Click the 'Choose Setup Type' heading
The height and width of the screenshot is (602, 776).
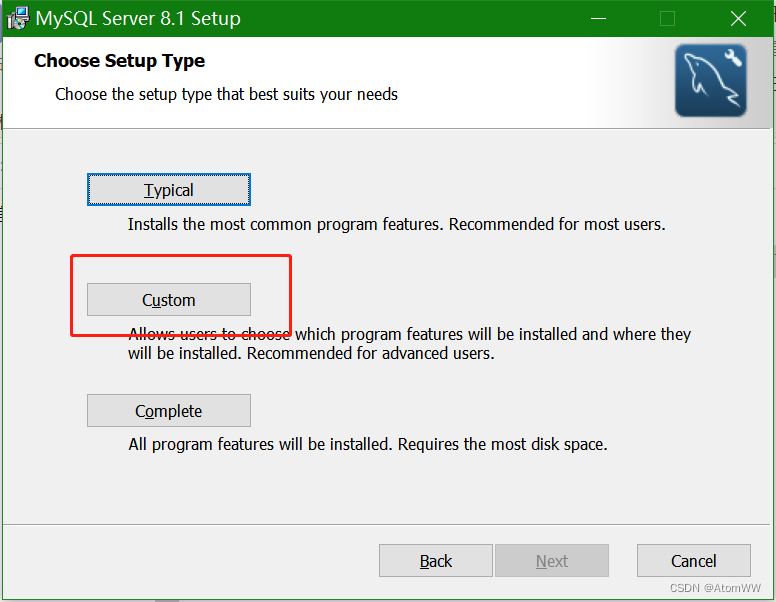pos(119,60)
